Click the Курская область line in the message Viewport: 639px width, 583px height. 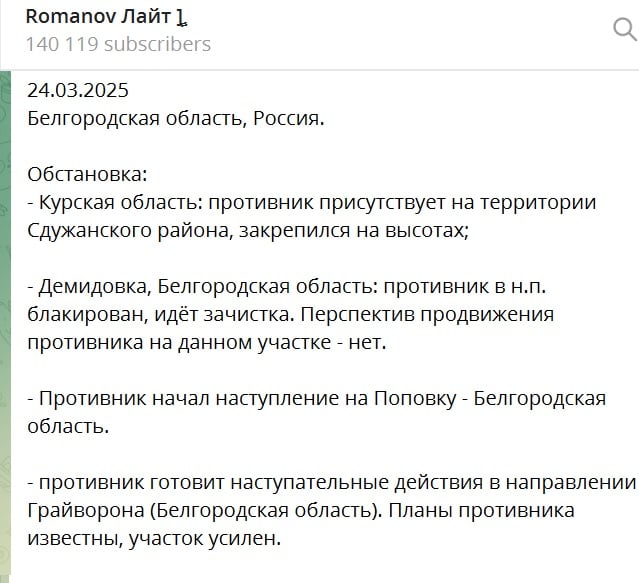point(312,202)
